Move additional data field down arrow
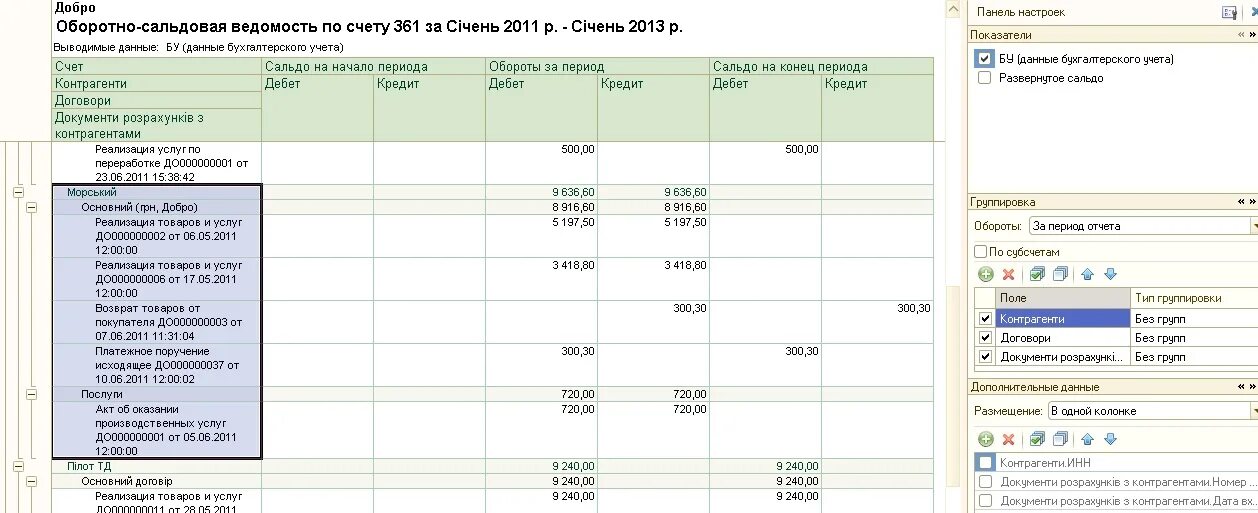Viewport: 1258px width, 513px height. coord(1110,439)
